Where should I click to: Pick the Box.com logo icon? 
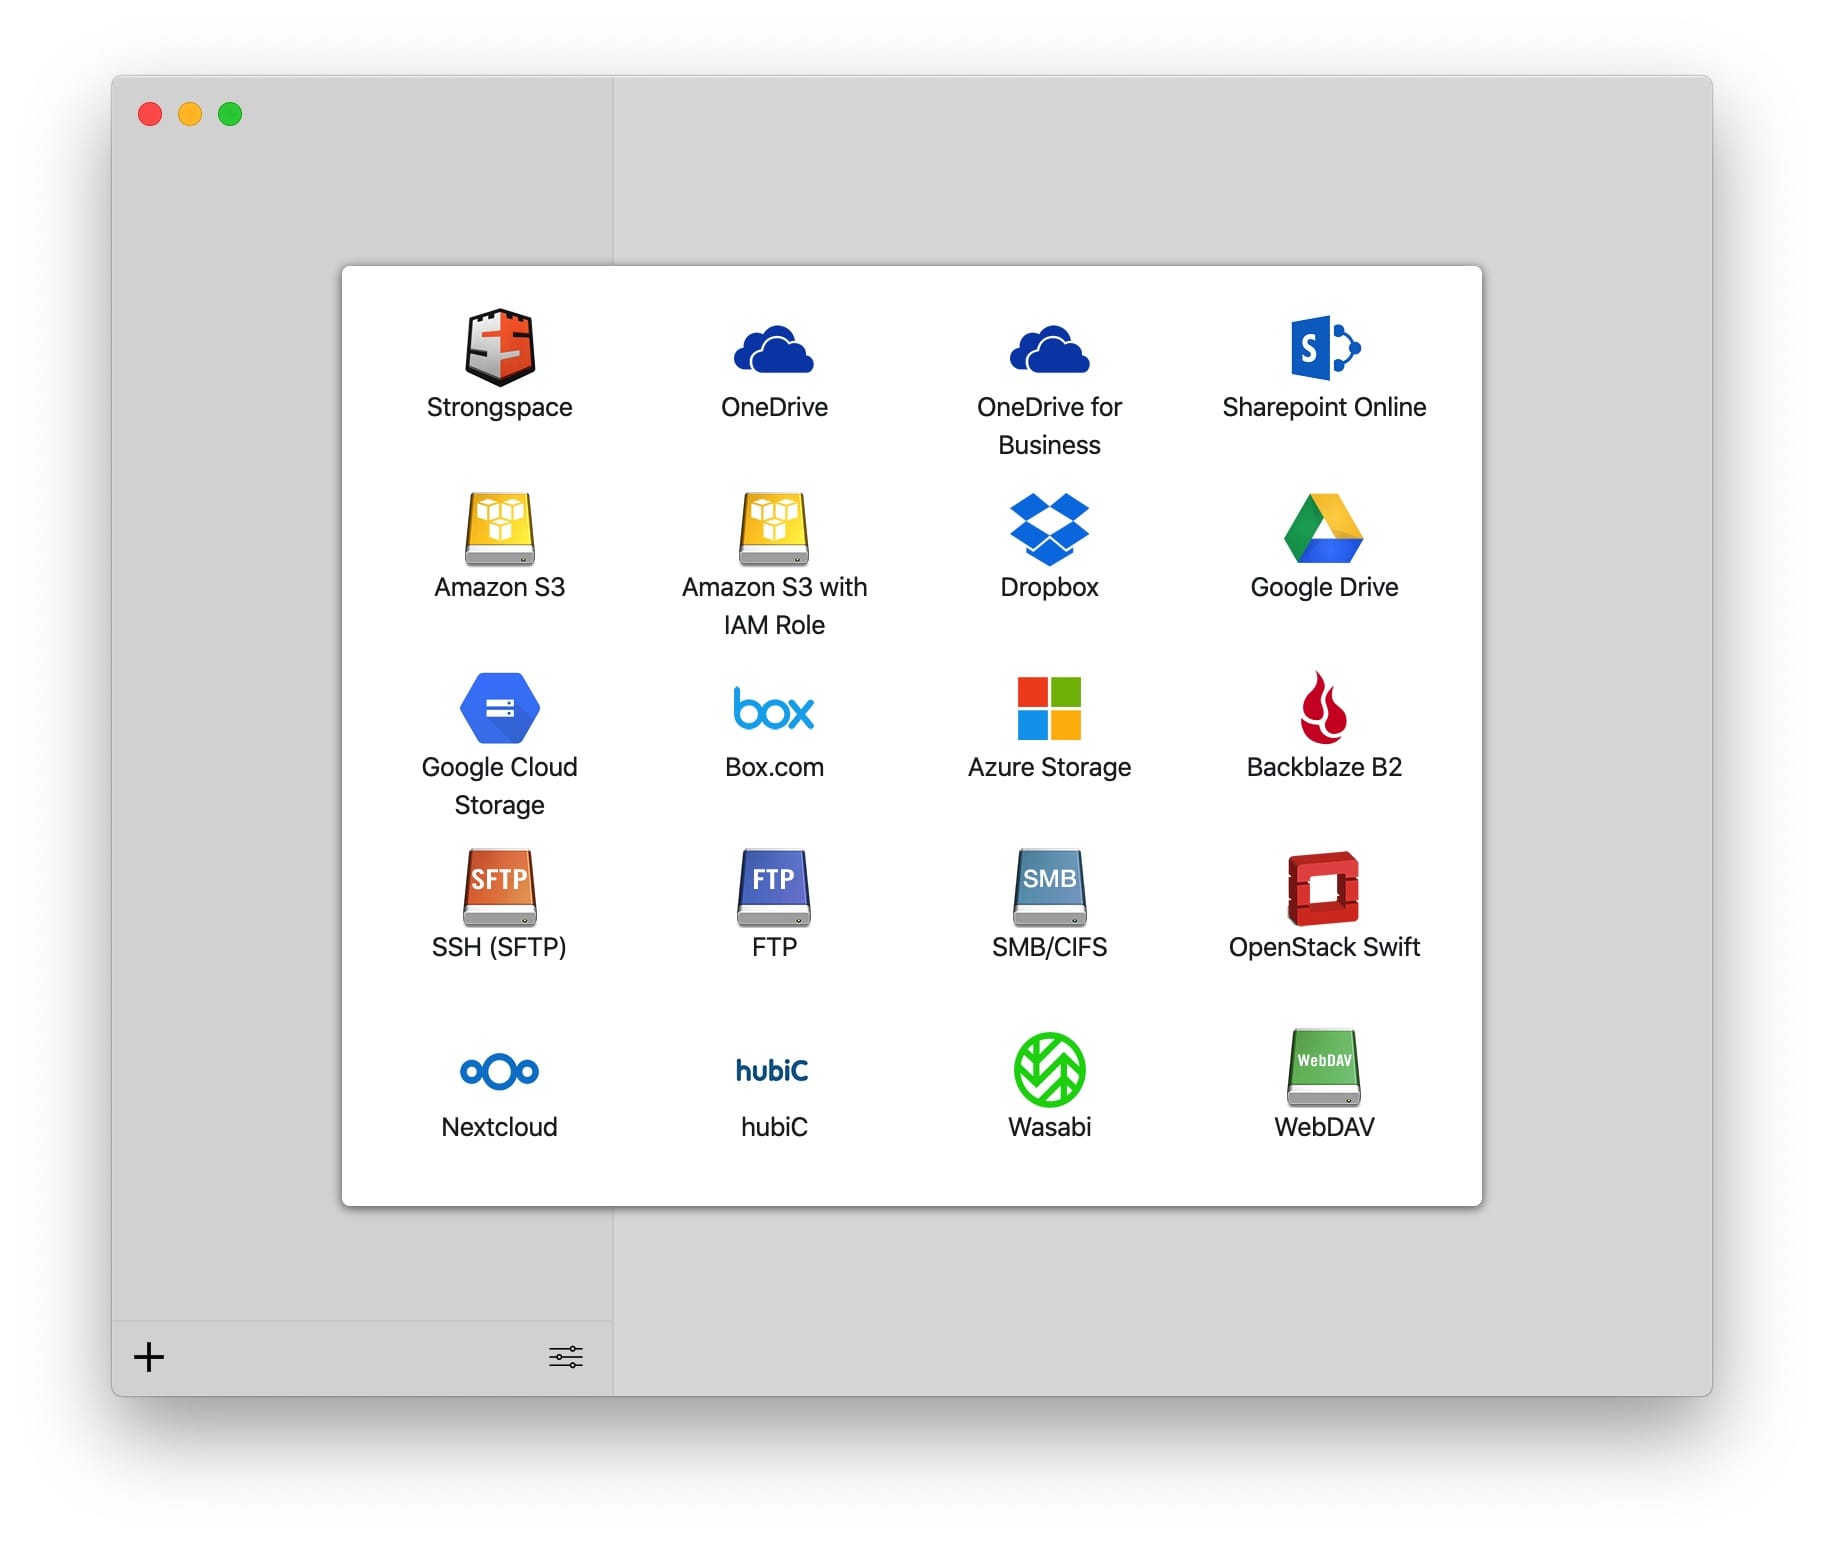(774, 708)
